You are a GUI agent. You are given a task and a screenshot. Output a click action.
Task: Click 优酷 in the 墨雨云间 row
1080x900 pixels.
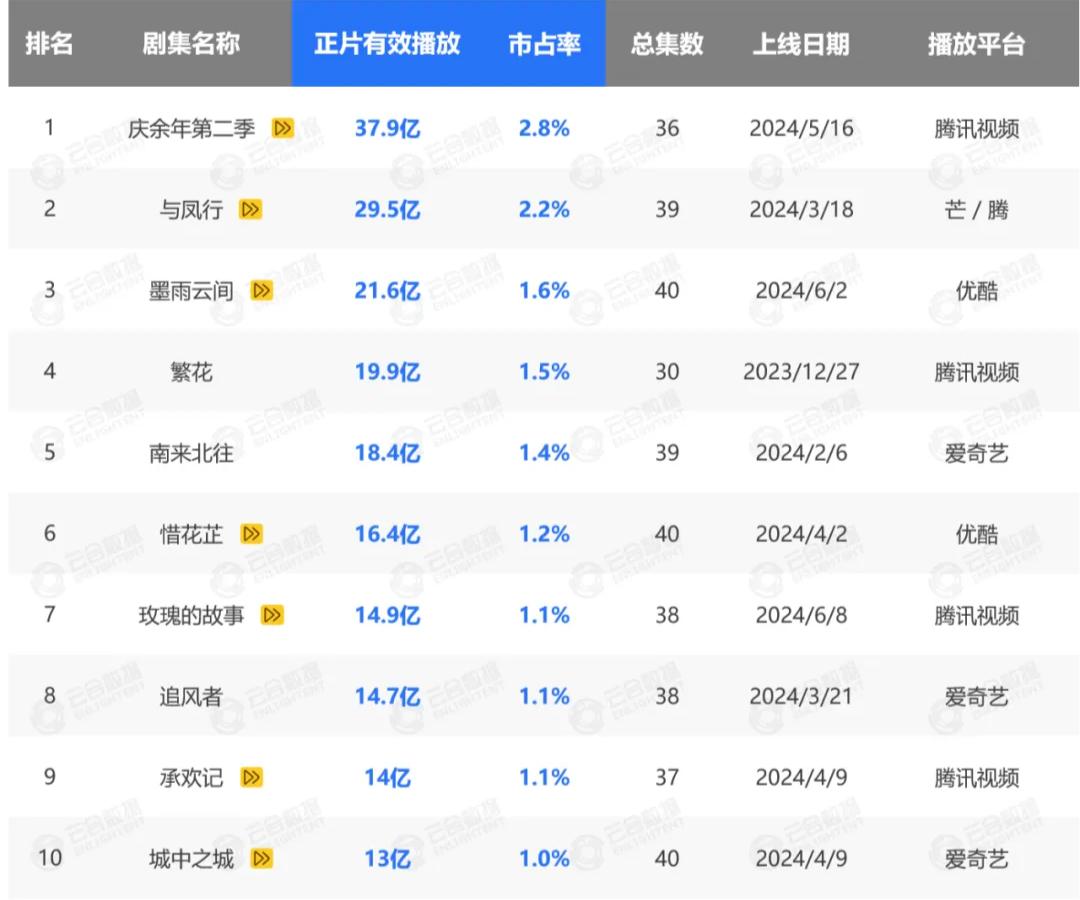tap(976, 291)
